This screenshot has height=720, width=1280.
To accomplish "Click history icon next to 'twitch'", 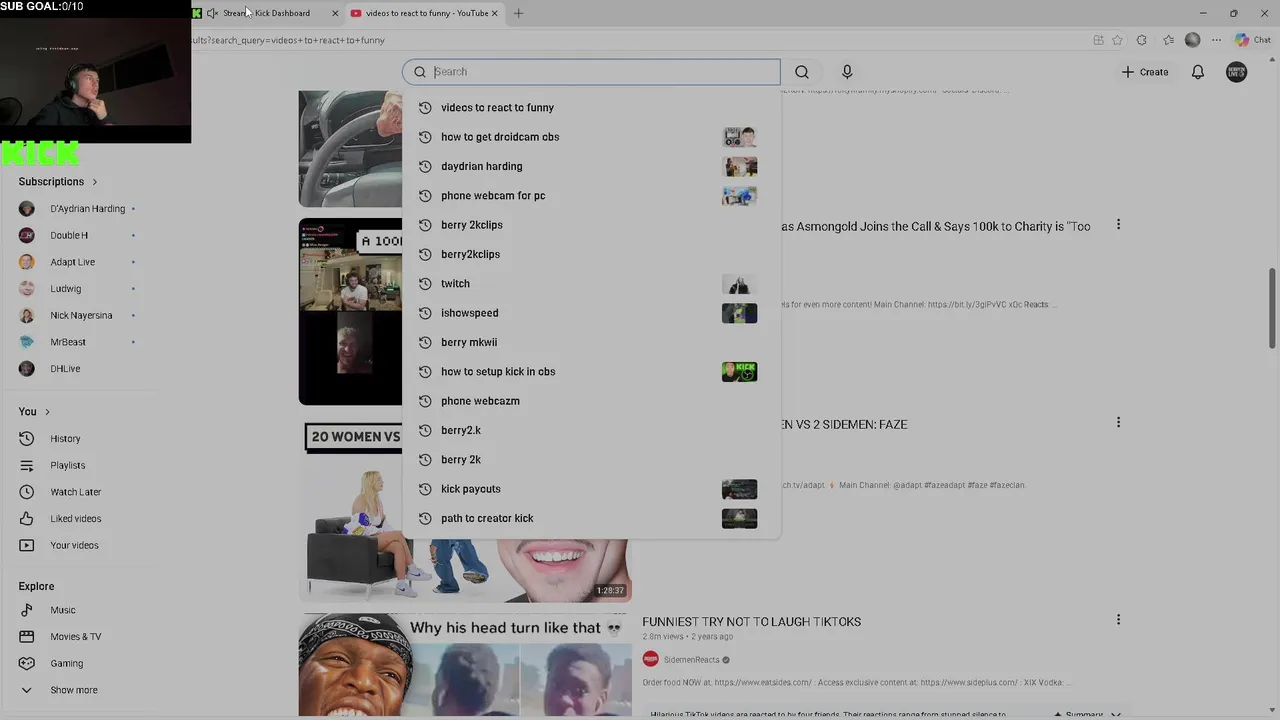I will (x=425, y=284).
